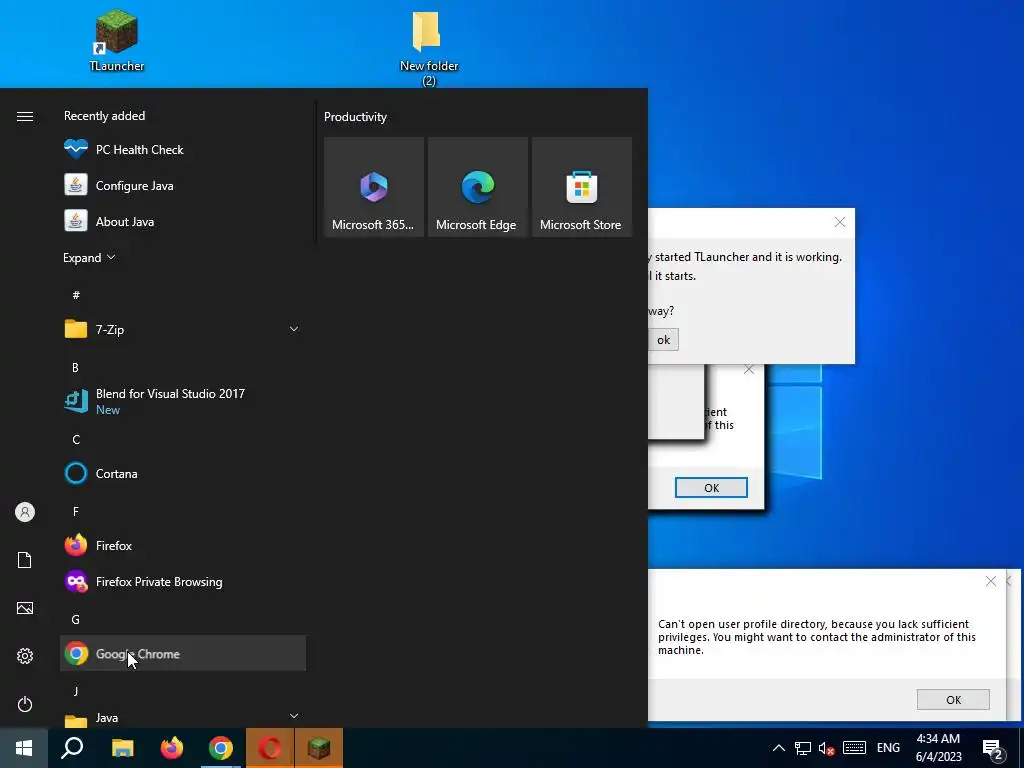The width and height of the screenshot is (1024, 768).
Task: Launch Configure Java from Start menu
Action: tap(183, 185)
